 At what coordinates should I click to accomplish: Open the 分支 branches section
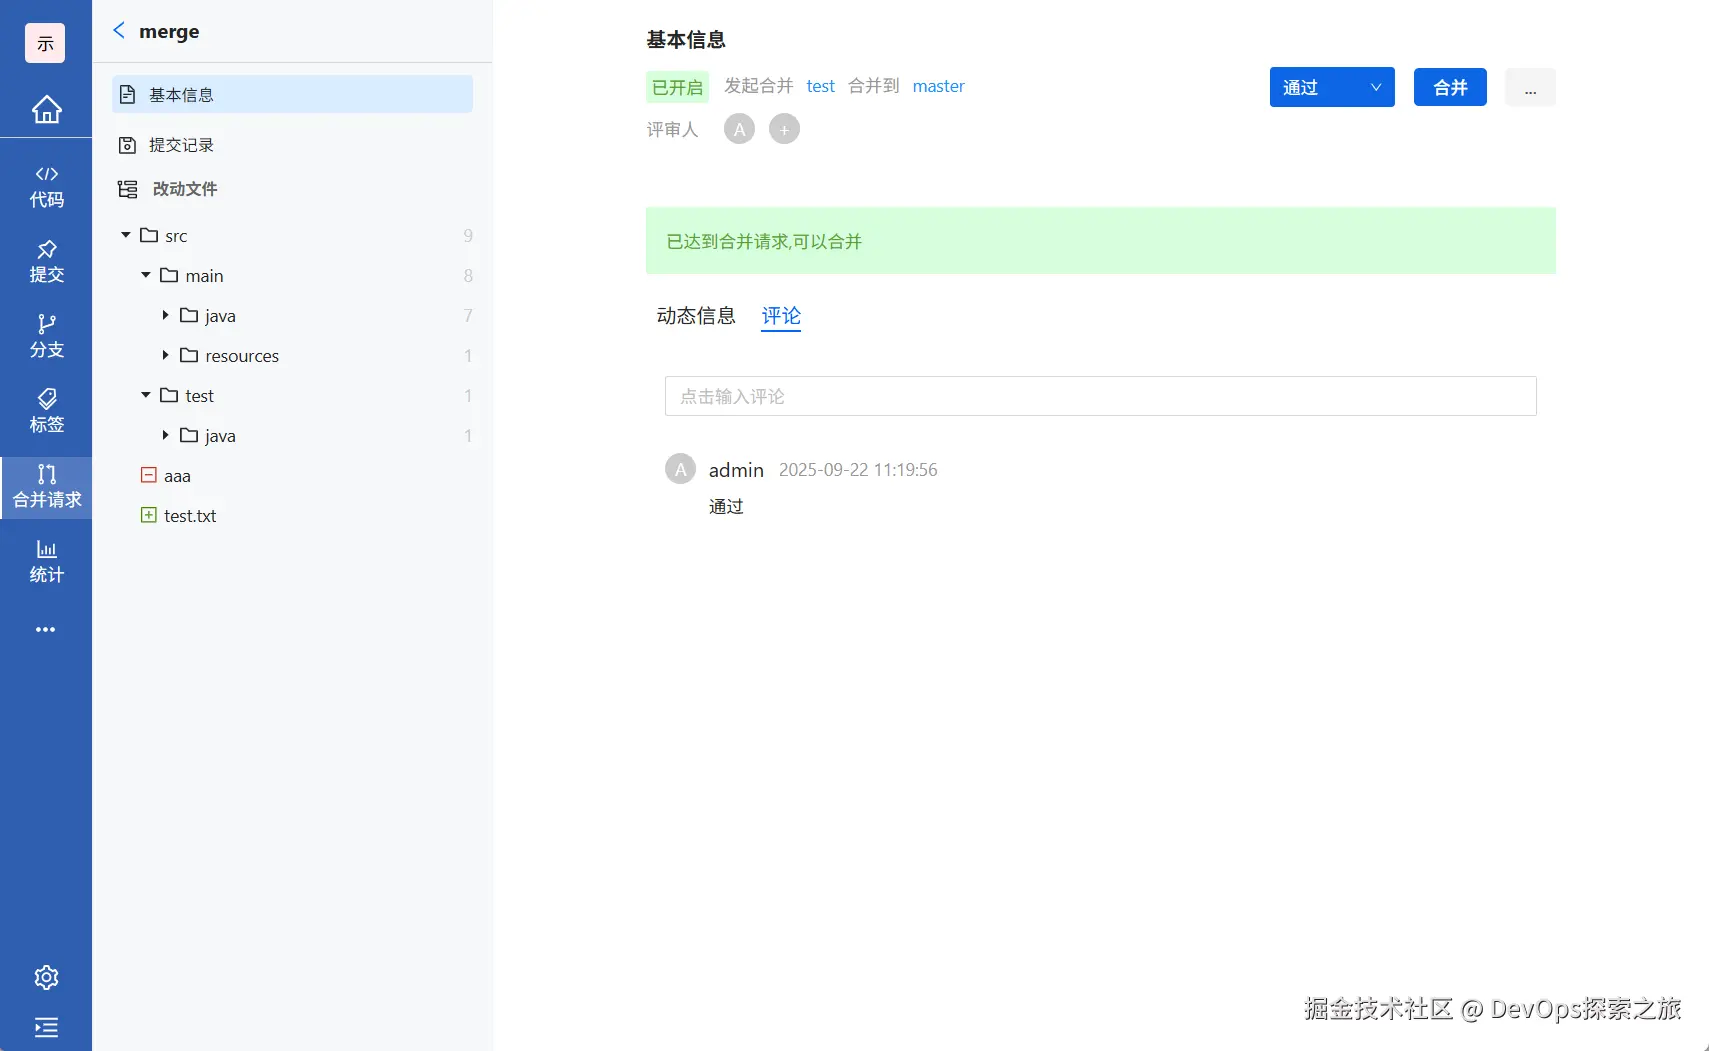coord(46,337)
